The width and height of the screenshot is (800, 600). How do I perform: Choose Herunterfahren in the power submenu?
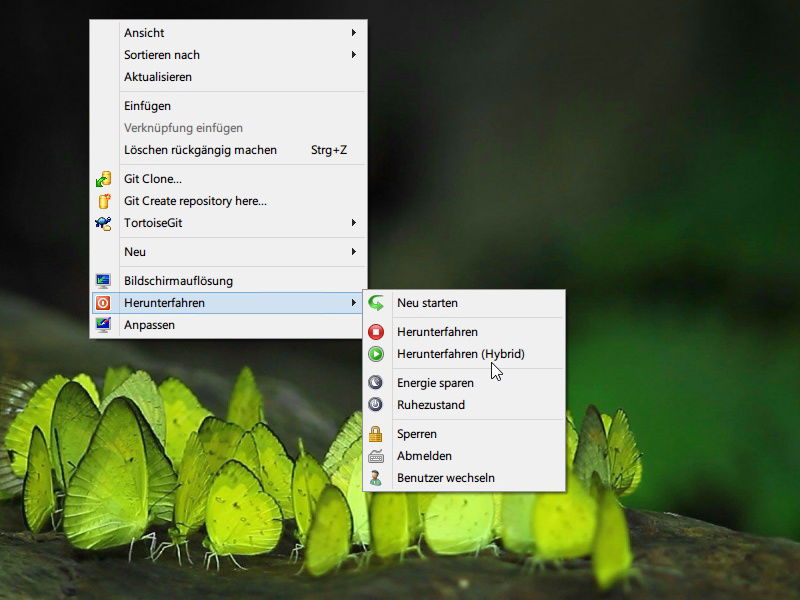tap(464, 332)
